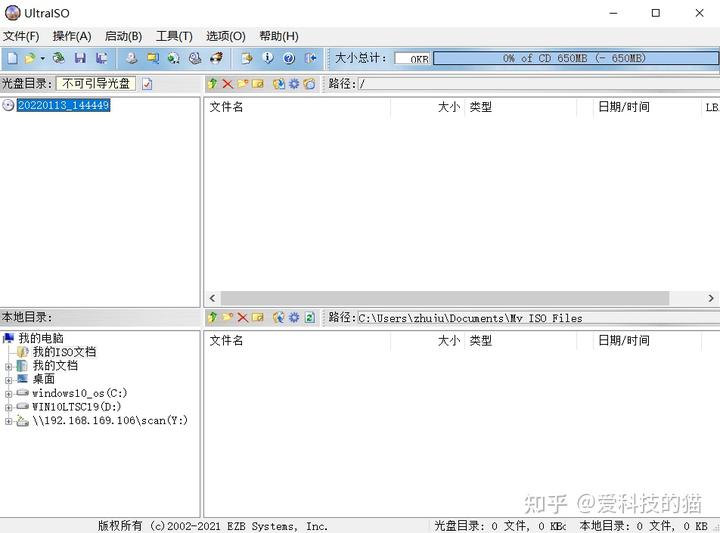Expand the windows10_os(C:) drive node

[x=8, y=394]
